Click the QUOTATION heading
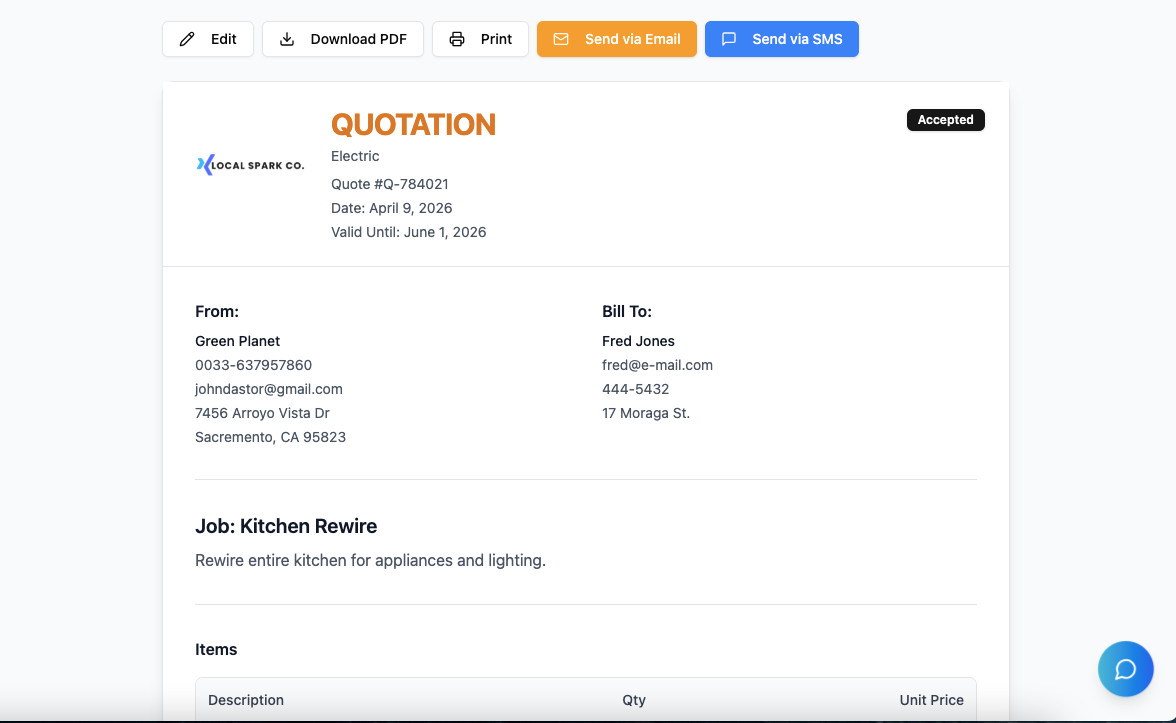 413,124
